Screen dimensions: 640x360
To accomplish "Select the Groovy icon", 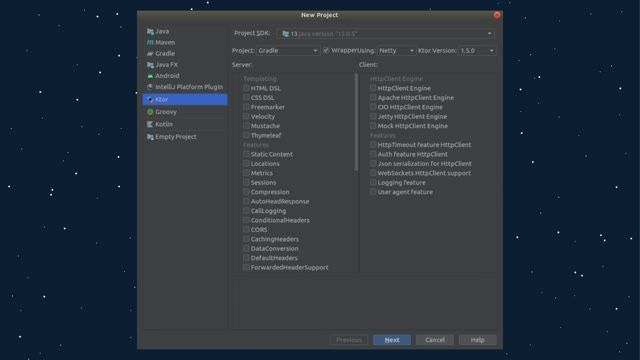I will 150,112.
